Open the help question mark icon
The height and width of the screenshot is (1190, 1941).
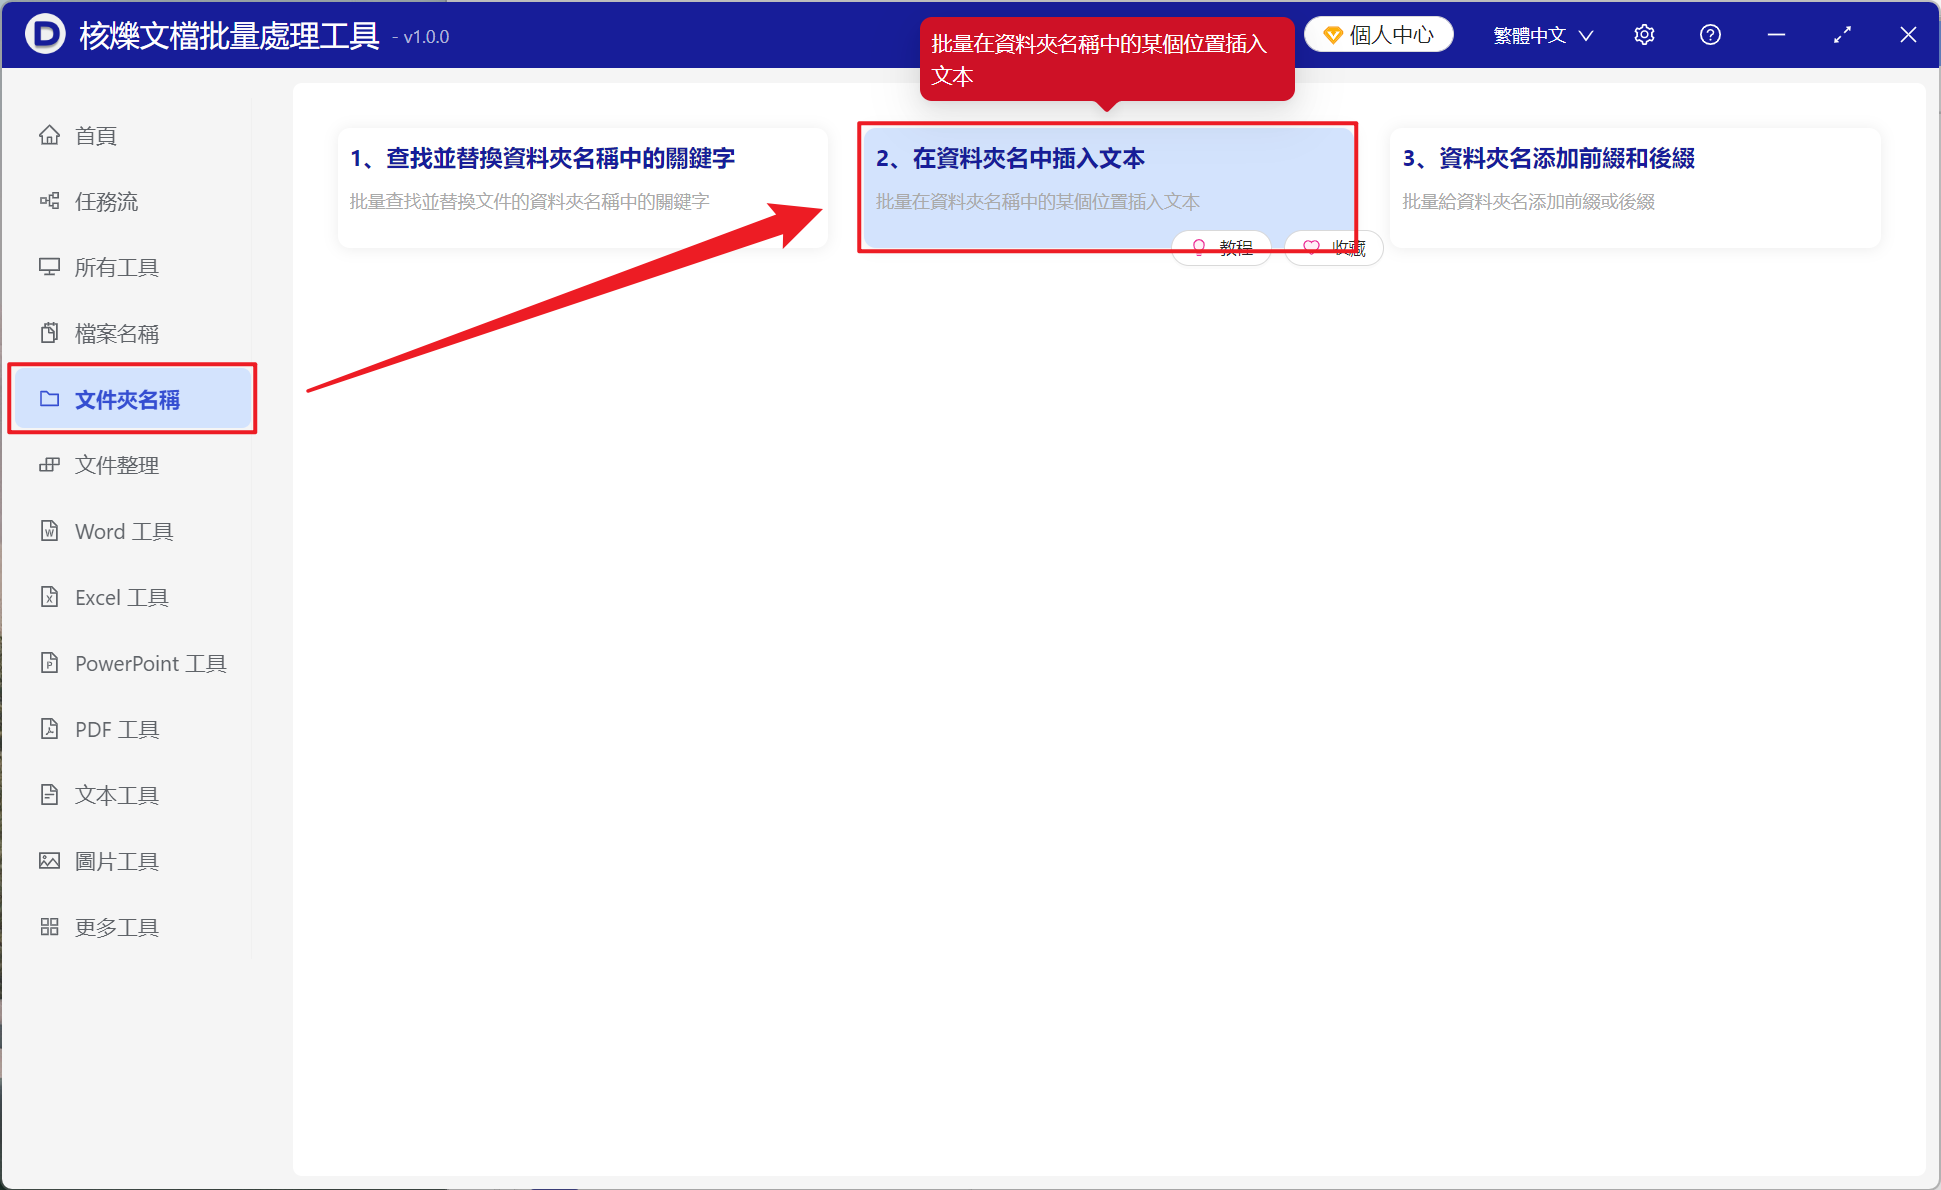pyautogui.click(x=1710, y=35)
